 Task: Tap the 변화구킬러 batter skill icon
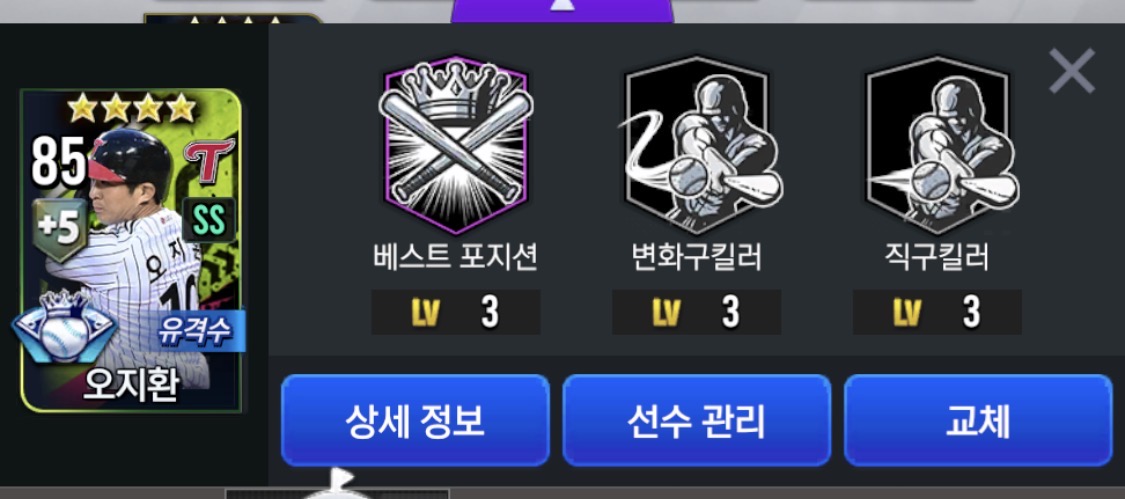point(697,144)
